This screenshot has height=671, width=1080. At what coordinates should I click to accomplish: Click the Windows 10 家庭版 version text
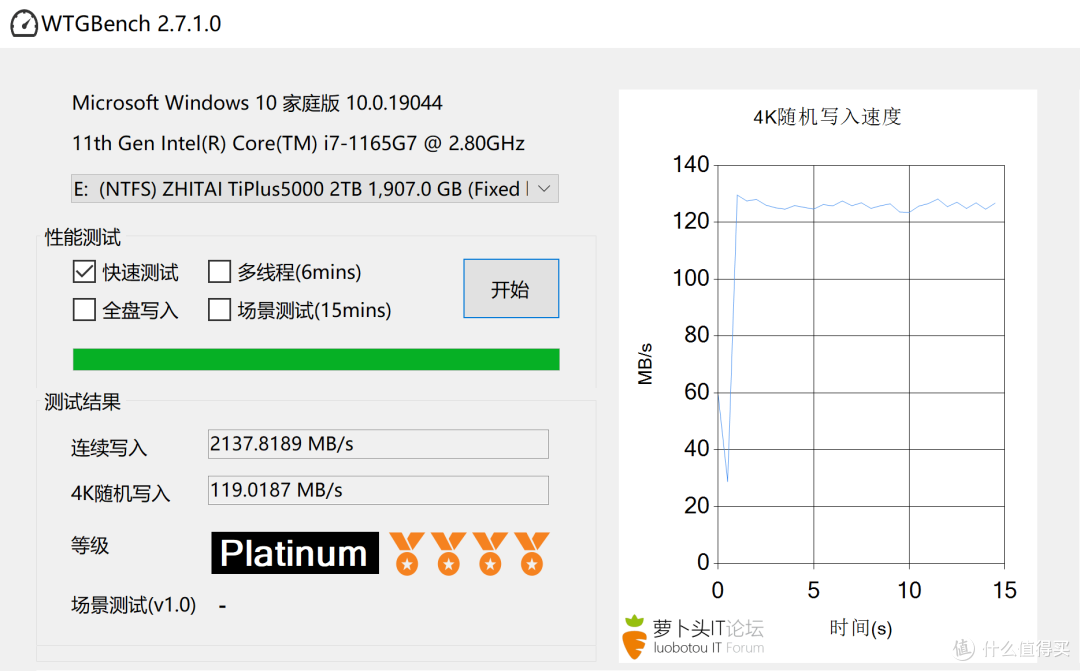(x=257, y=103)
